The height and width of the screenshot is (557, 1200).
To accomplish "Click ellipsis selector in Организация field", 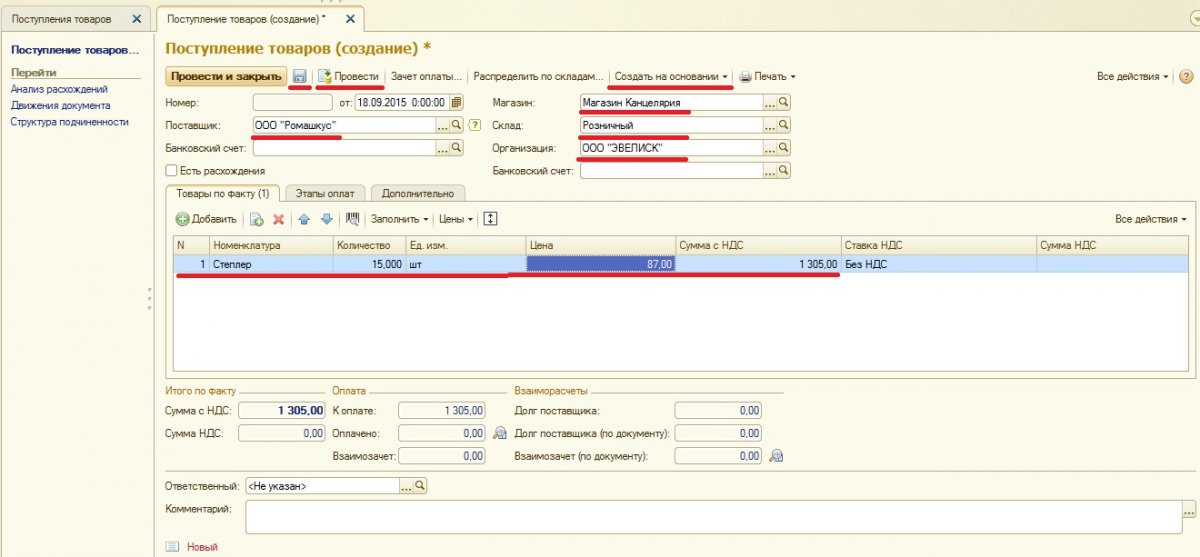I will [x=770, y=148].
